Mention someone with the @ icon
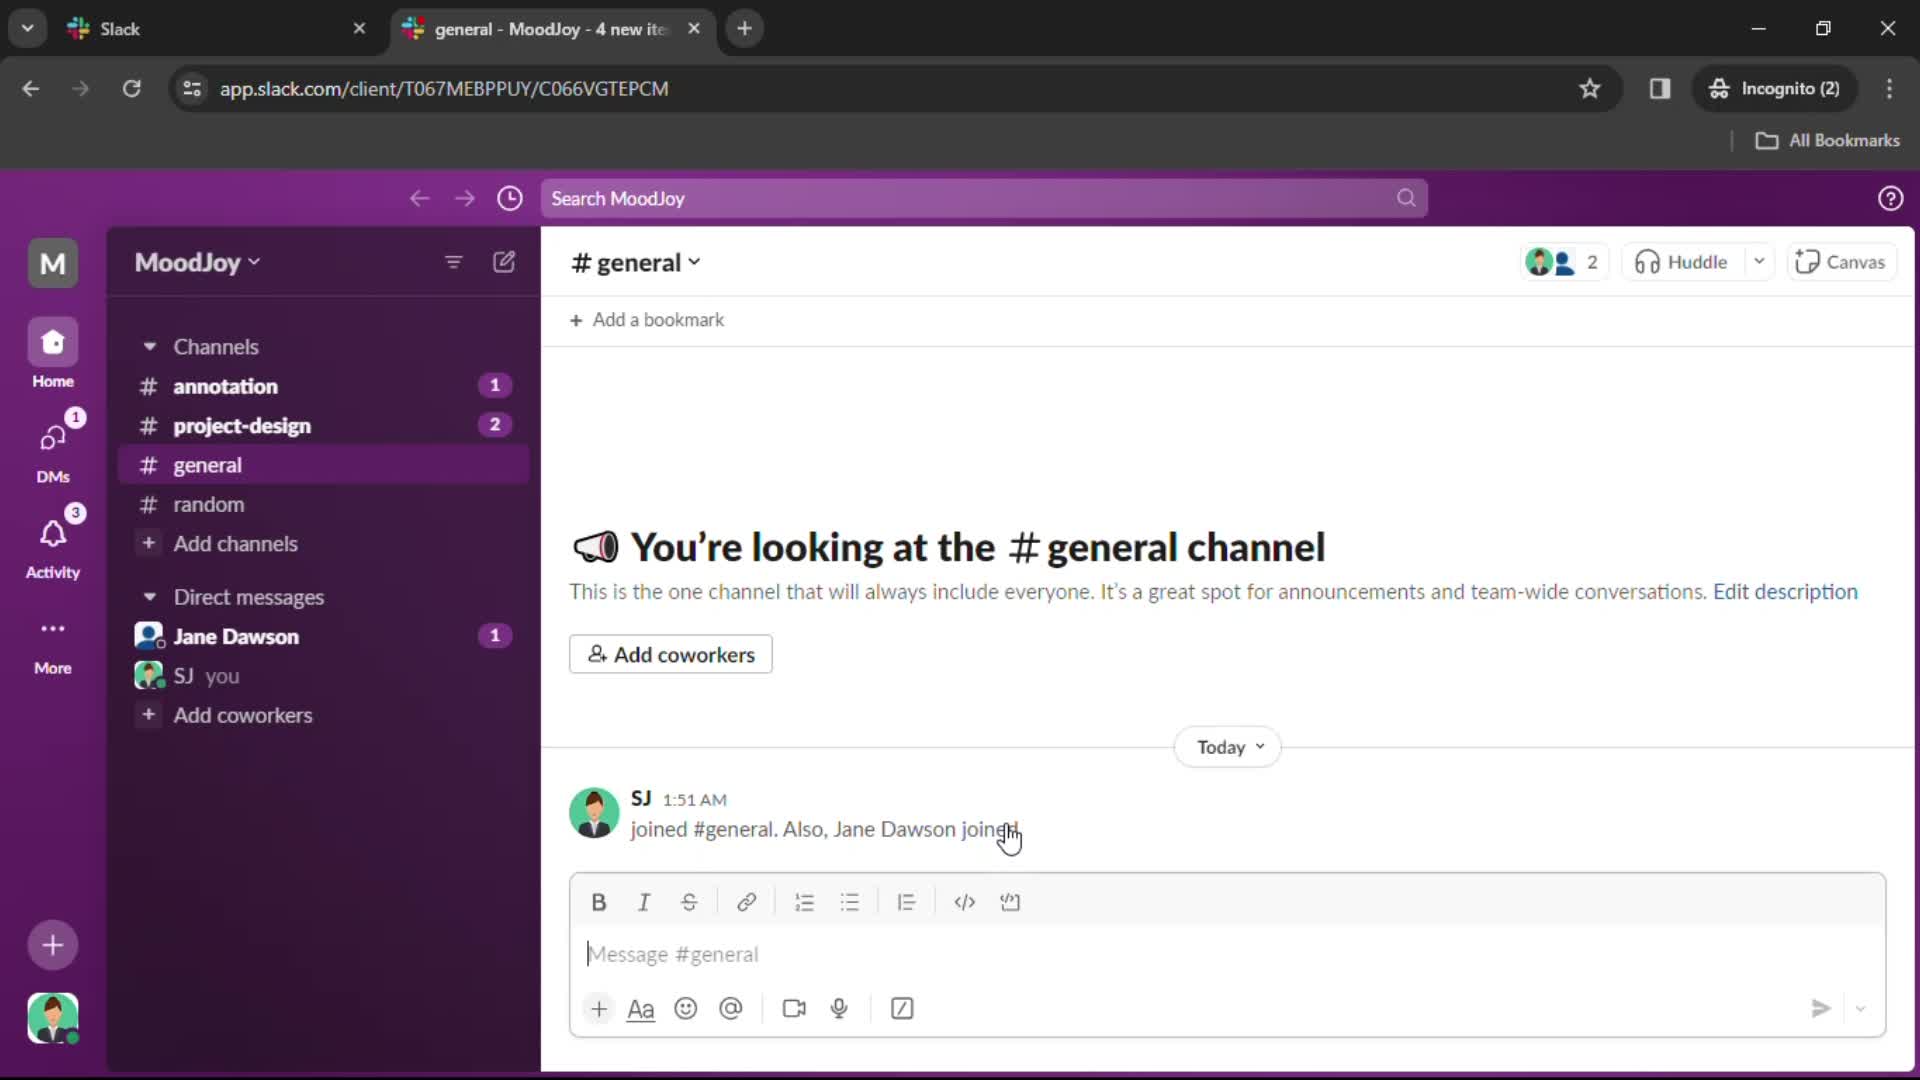This screenshot has height=1080, width=1920. point(731,1008)
